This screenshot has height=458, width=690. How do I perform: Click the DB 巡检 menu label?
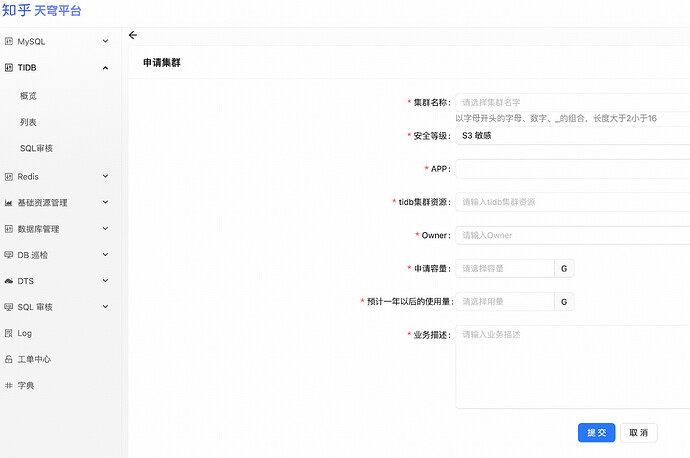(33, 255)
